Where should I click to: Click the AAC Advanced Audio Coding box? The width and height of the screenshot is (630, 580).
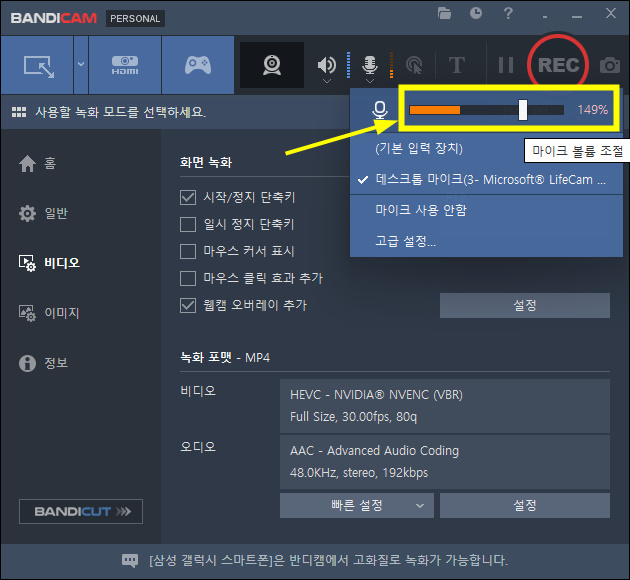pos(445,462)
